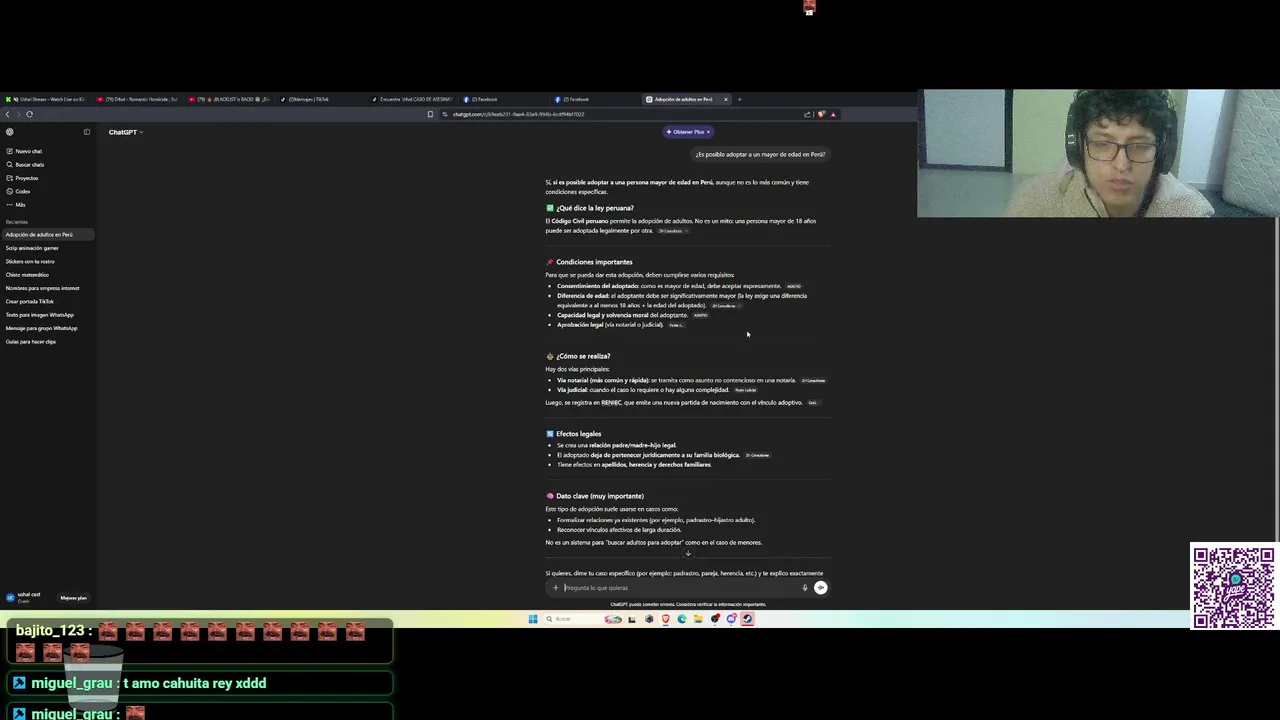Screen dimensions: 1280x720
Task: Open citation chip after 'aceptar expresamente'
Action: point(794,286)
